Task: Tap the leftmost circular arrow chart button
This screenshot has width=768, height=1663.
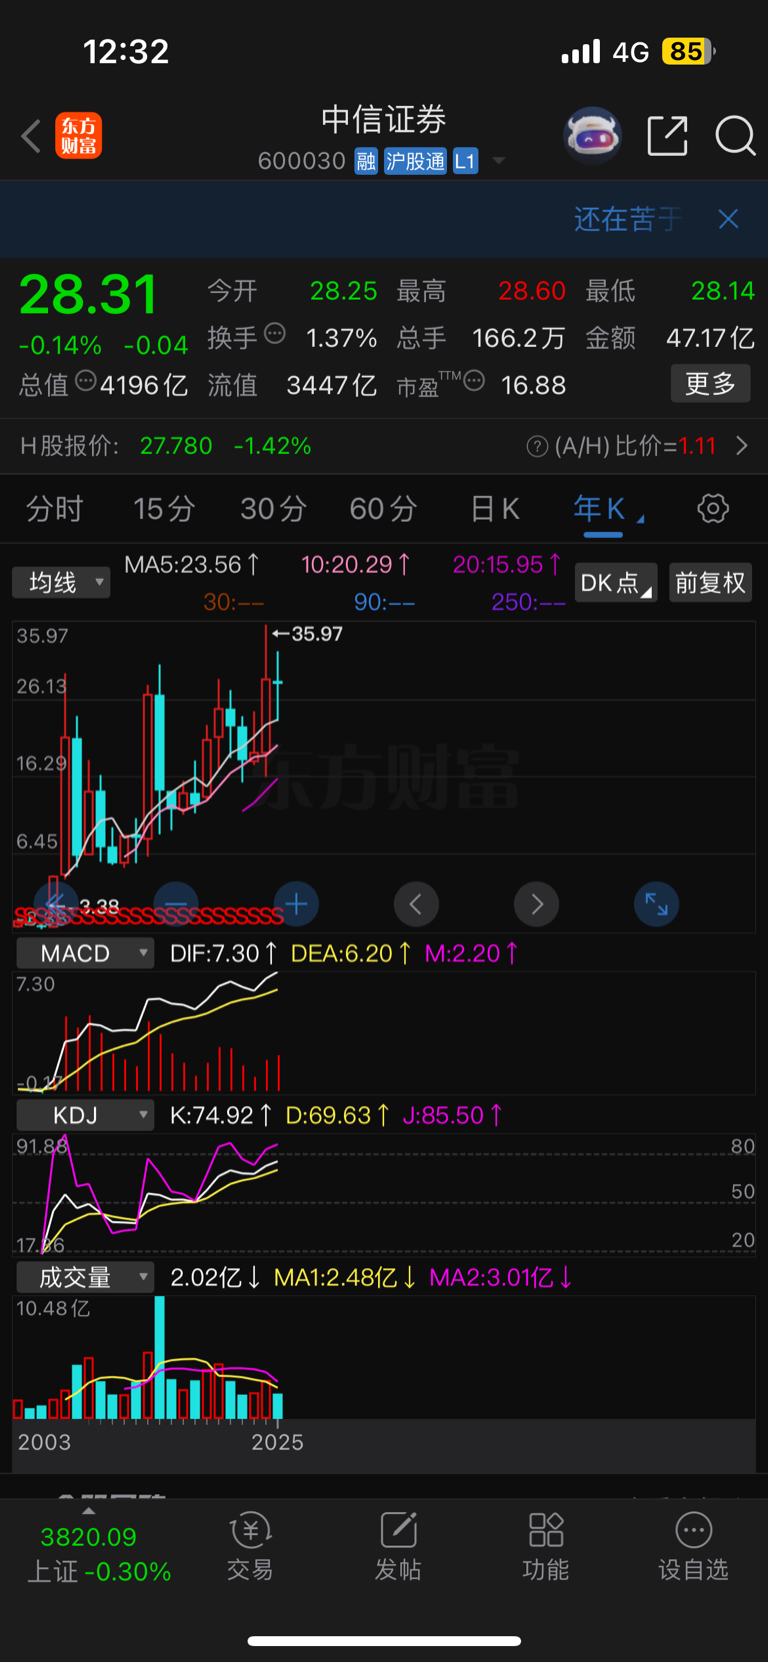Action: pos(56,905)
